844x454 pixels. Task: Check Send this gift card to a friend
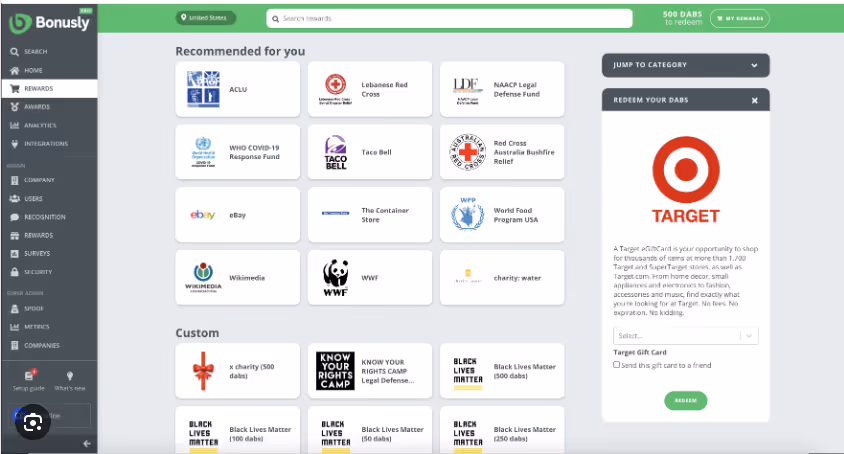point(617,365)
